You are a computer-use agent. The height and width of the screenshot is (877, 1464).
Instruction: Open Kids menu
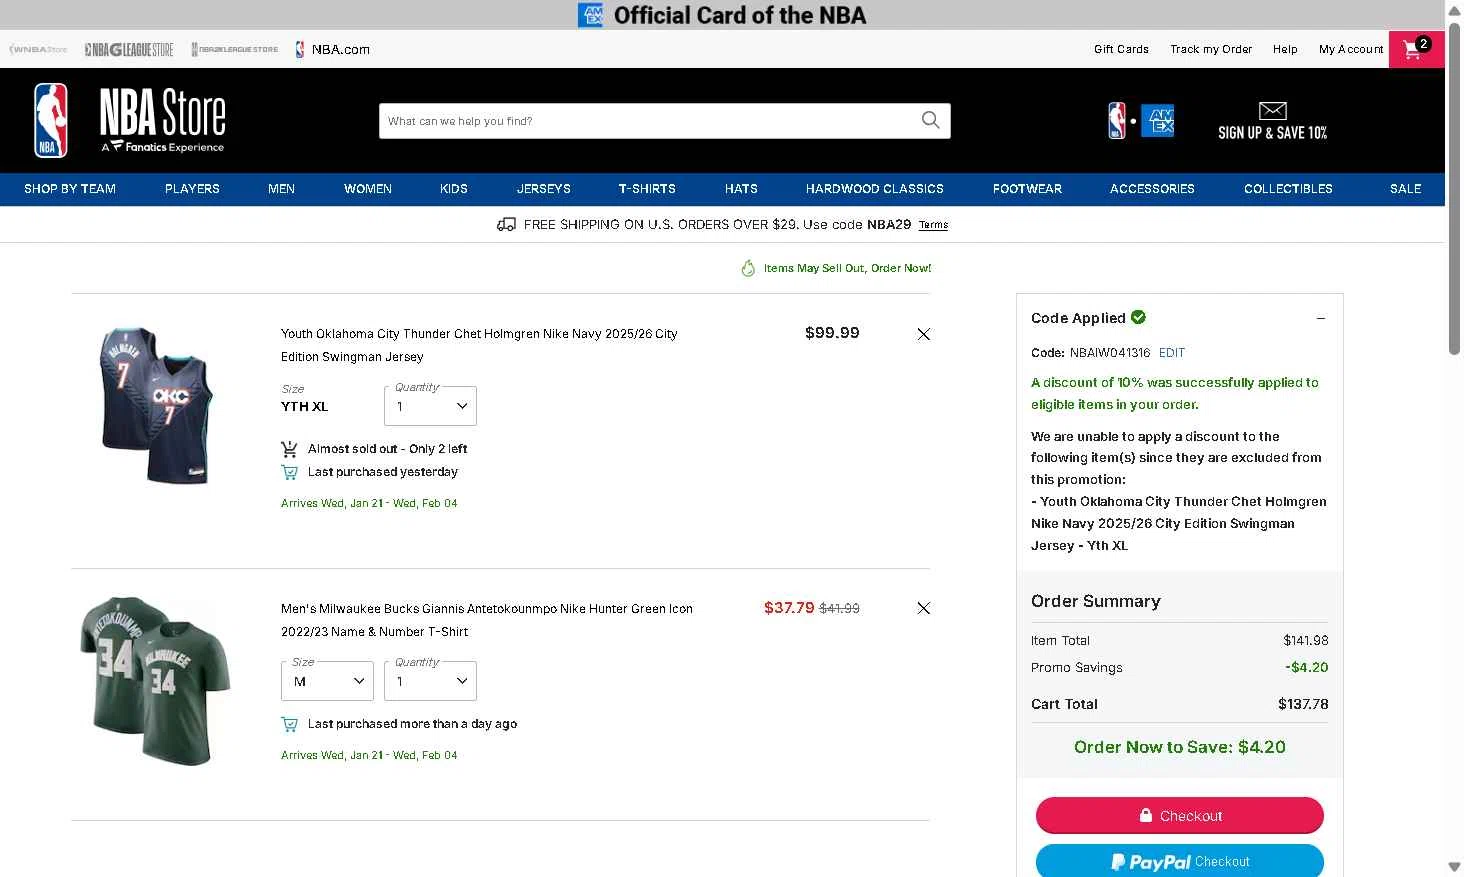click(x=454, y=189)
